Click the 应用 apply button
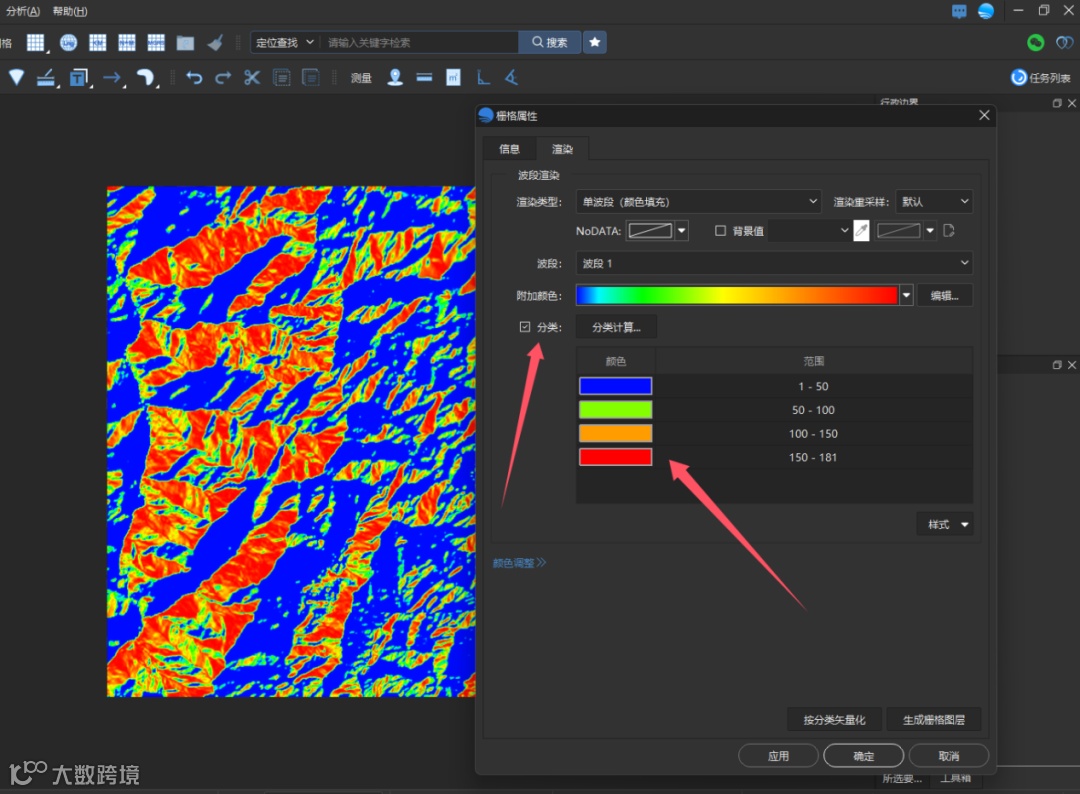Image resolution: width=1080 pixels, height=794 pixels. coord(778,756)
